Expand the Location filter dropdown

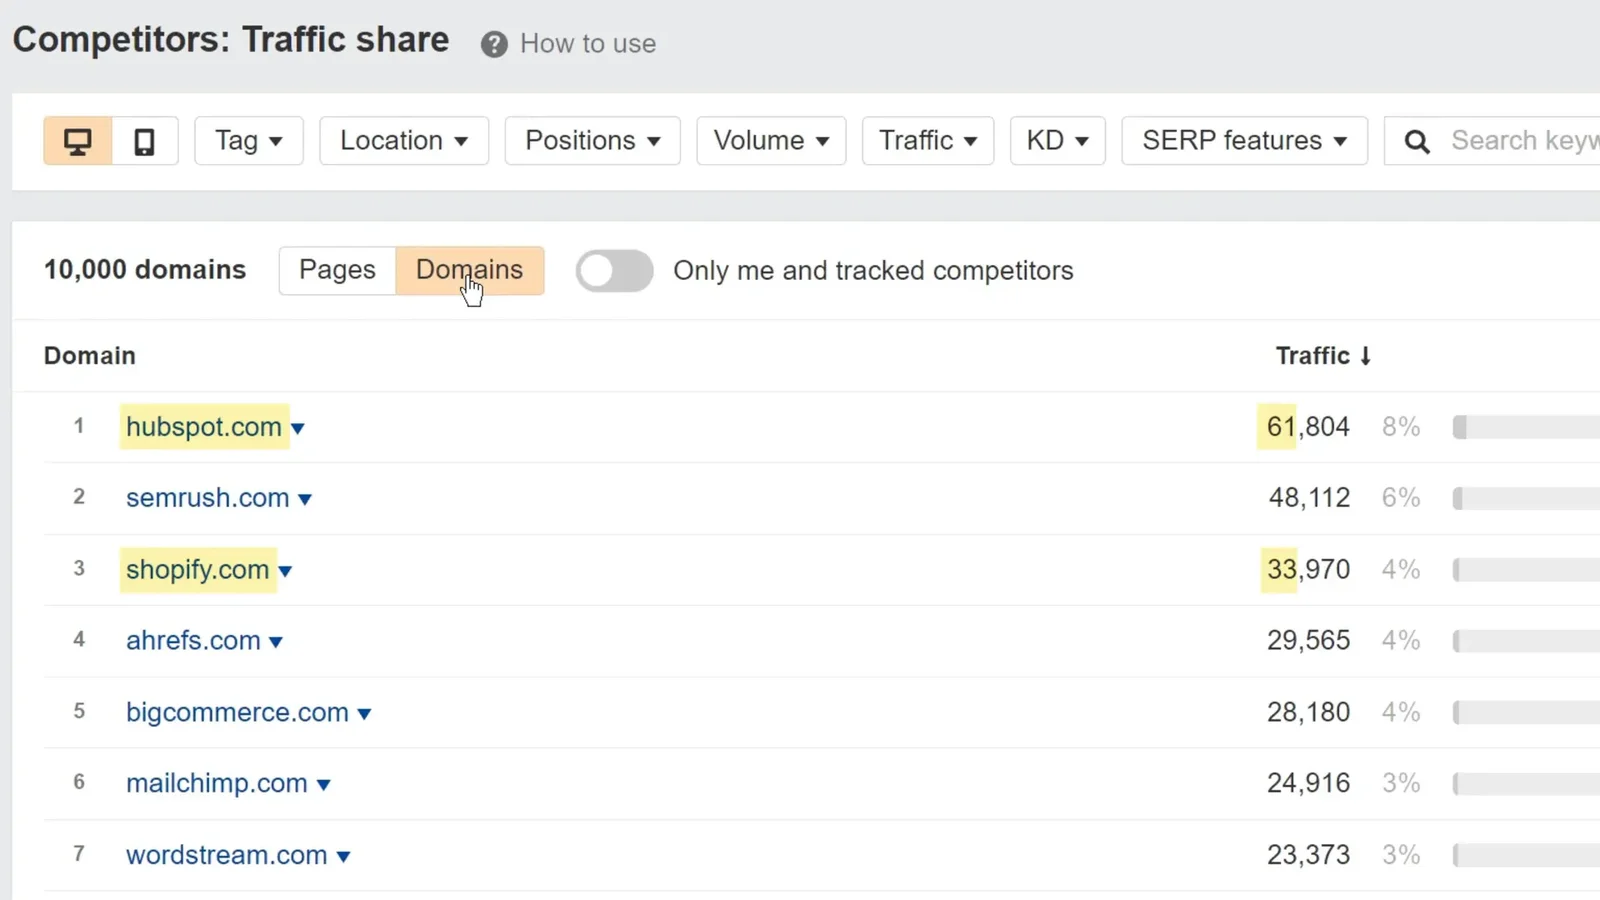click(x=403, y=141)
